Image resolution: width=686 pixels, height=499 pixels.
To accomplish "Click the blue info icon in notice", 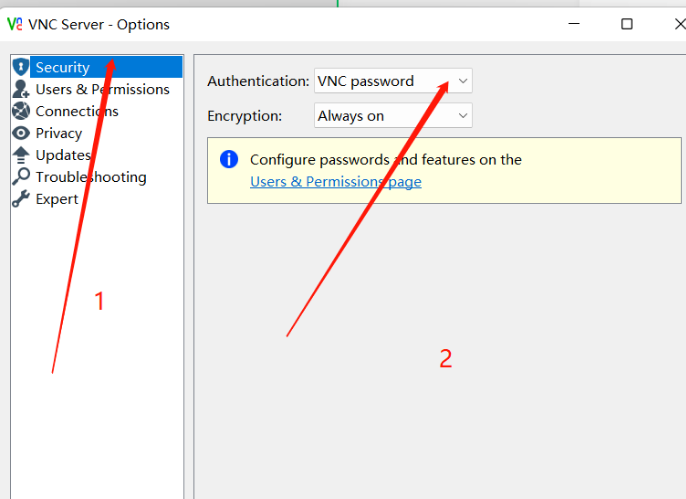I will (x=229, y=159).
